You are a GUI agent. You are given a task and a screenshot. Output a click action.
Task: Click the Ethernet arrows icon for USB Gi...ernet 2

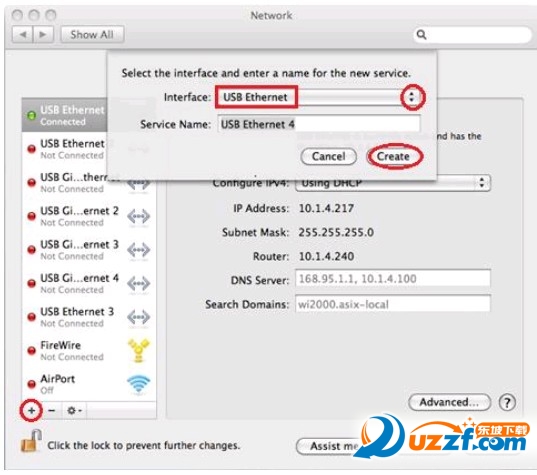(x=138, y=216)
